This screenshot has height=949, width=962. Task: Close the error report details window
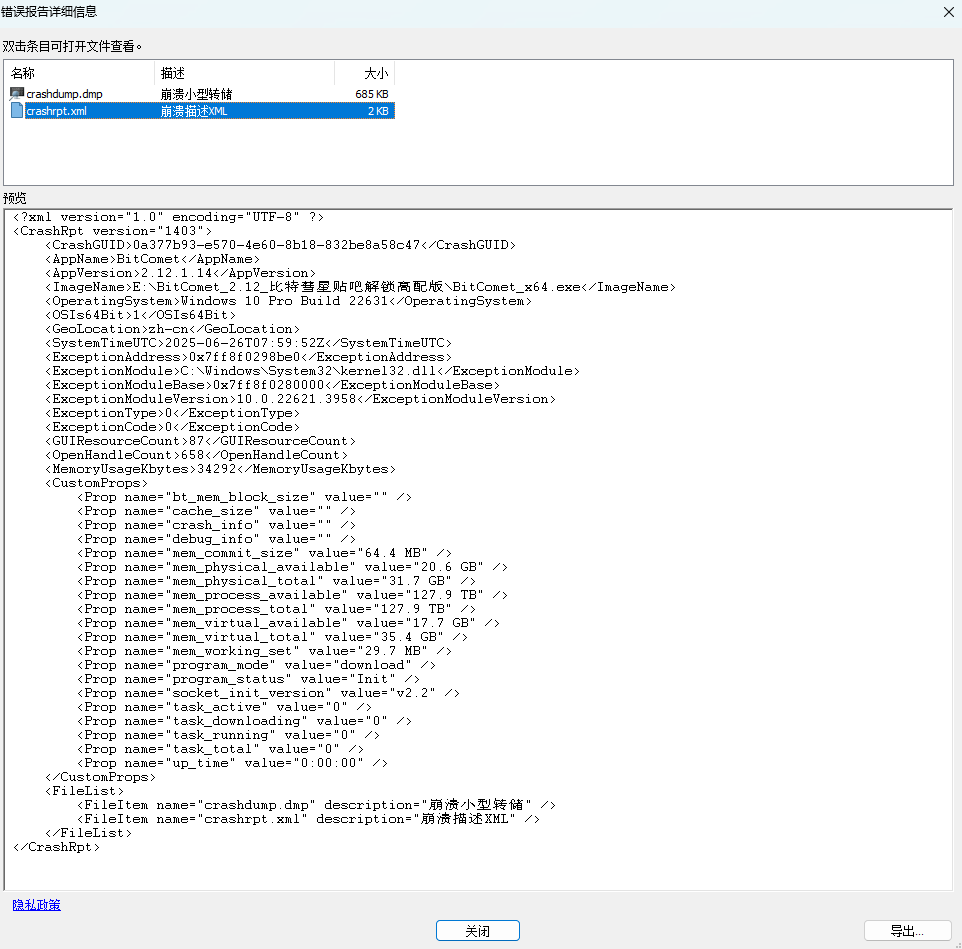pos(949,12)
